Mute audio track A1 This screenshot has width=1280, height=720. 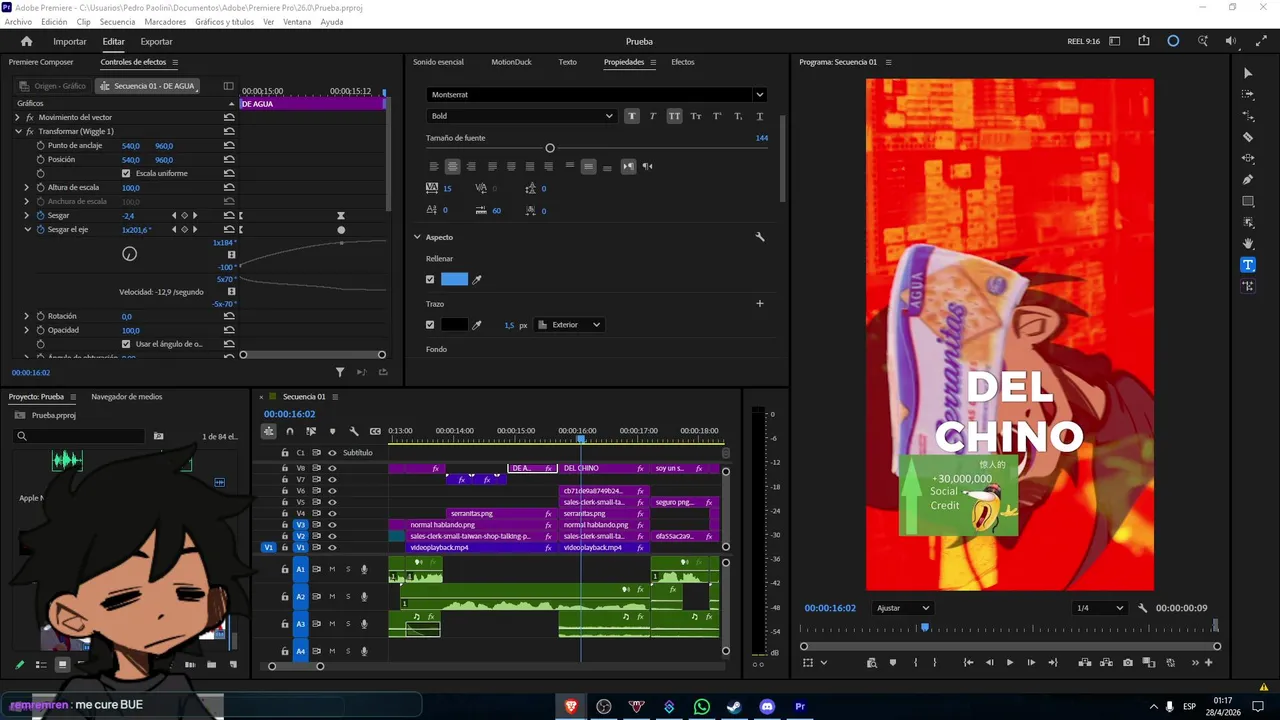pos(332,569)
